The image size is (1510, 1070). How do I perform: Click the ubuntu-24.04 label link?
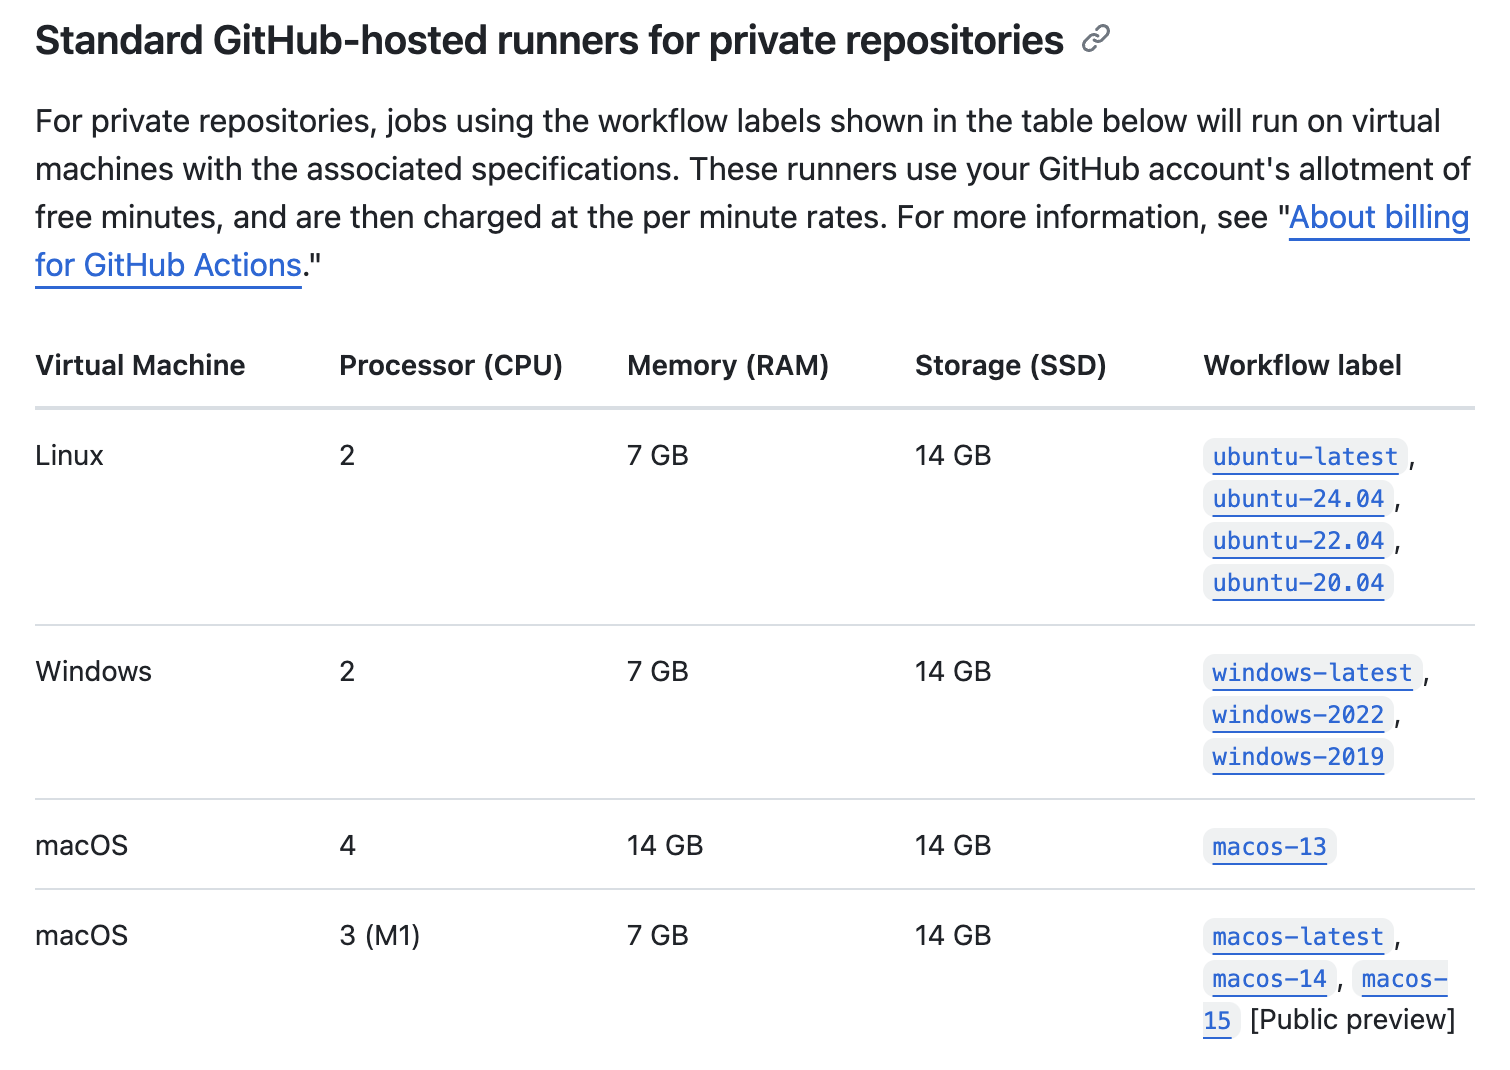[x=1298, y=499]
